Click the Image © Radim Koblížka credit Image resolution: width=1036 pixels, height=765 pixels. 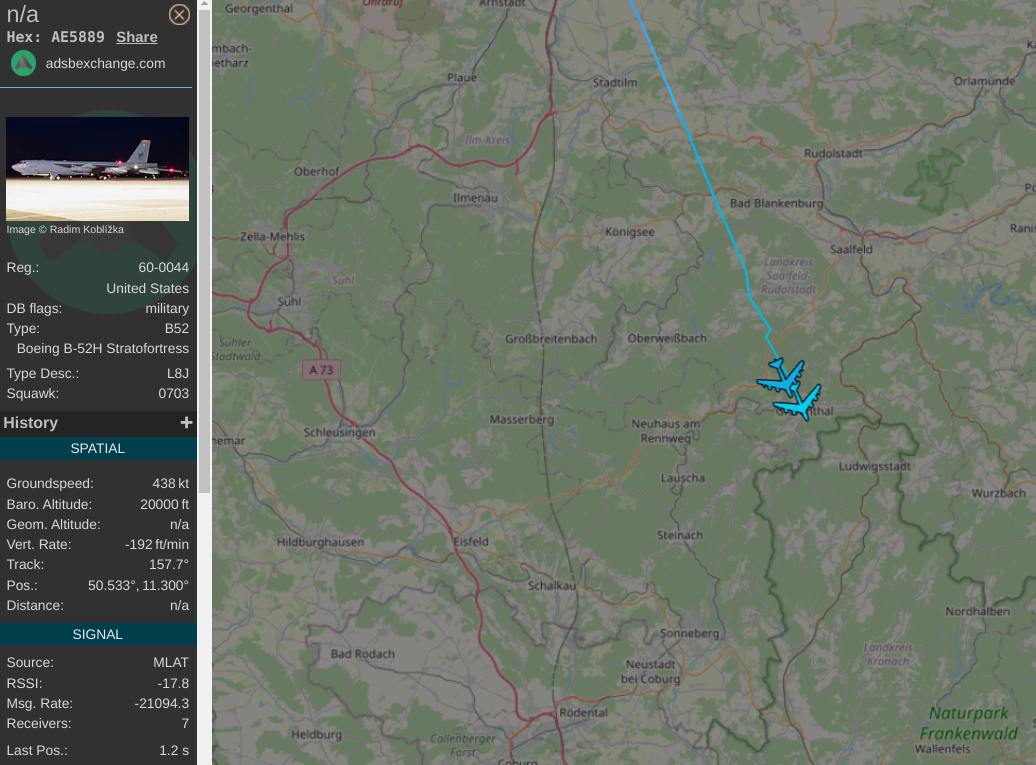click(x=65, y=229)
